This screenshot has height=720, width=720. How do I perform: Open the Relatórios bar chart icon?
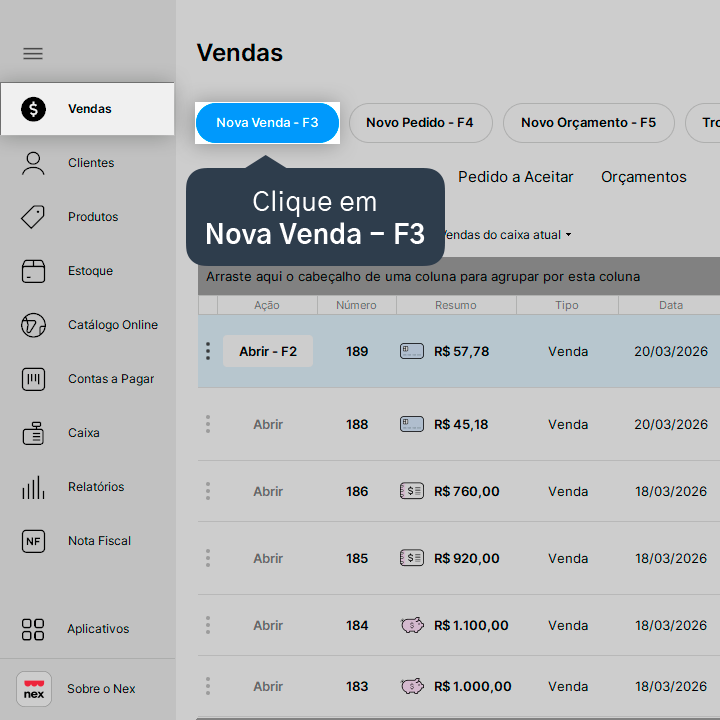(x=34, y=487)
